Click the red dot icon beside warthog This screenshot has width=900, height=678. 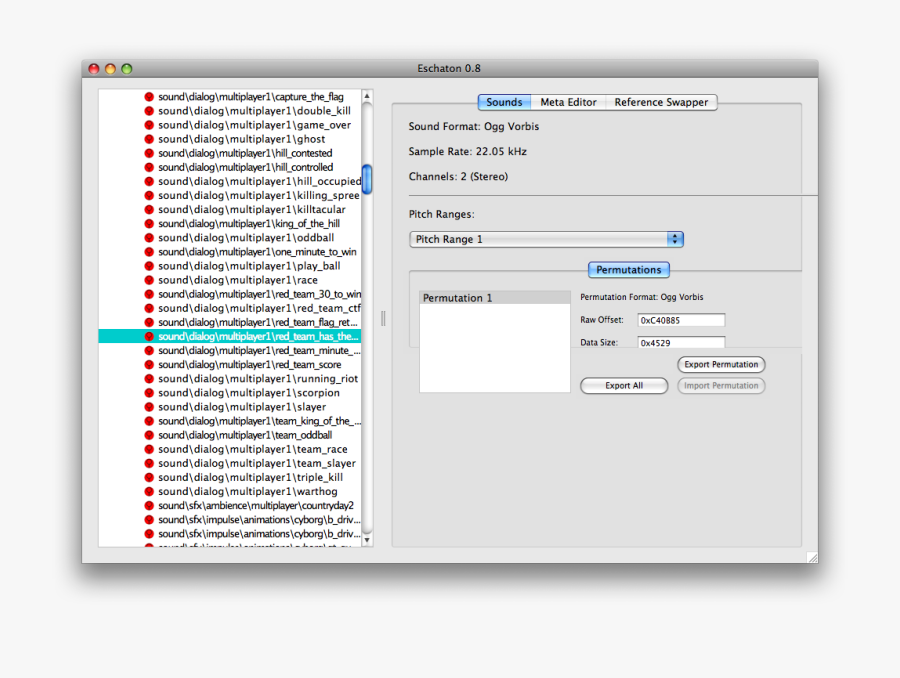[x=147, y=491]
